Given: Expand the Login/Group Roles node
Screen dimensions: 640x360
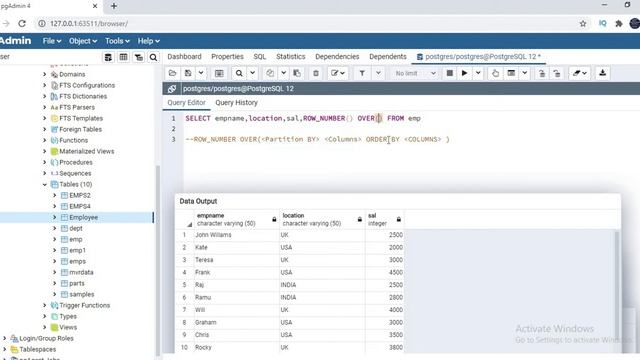Looking at the screenshot, I should pos(4,338).
